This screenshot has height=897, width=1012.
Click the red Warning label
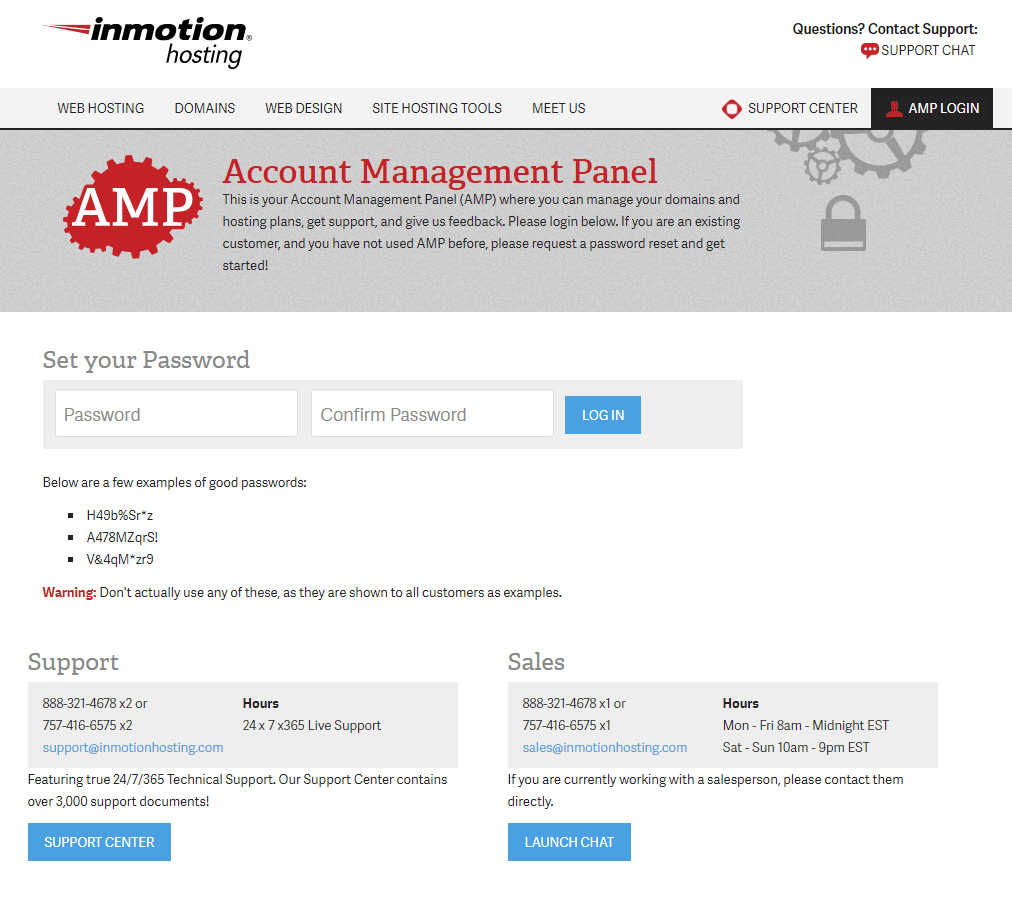pos(69,592)
